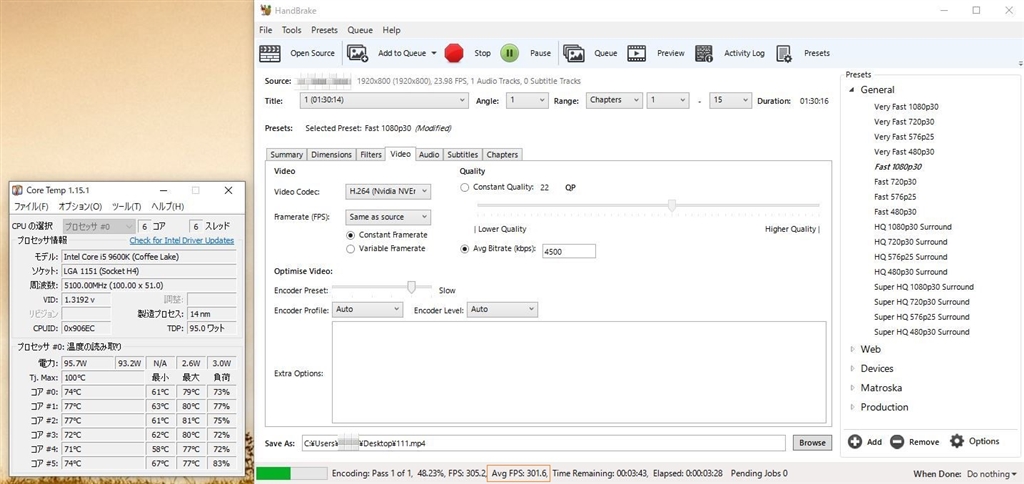Open the Encoder Level dropdown
The image size is (1024, 484).
pyautogui.click(x=502, y=310)
